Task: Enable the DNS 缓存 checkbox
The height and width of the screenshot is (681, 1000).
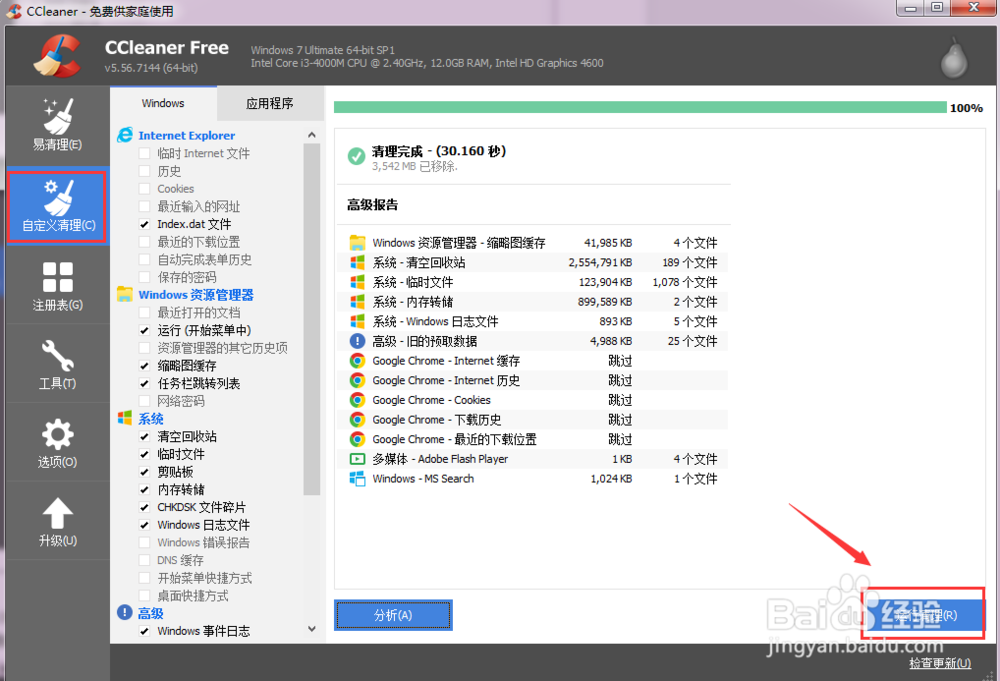Action: [145, 560]
